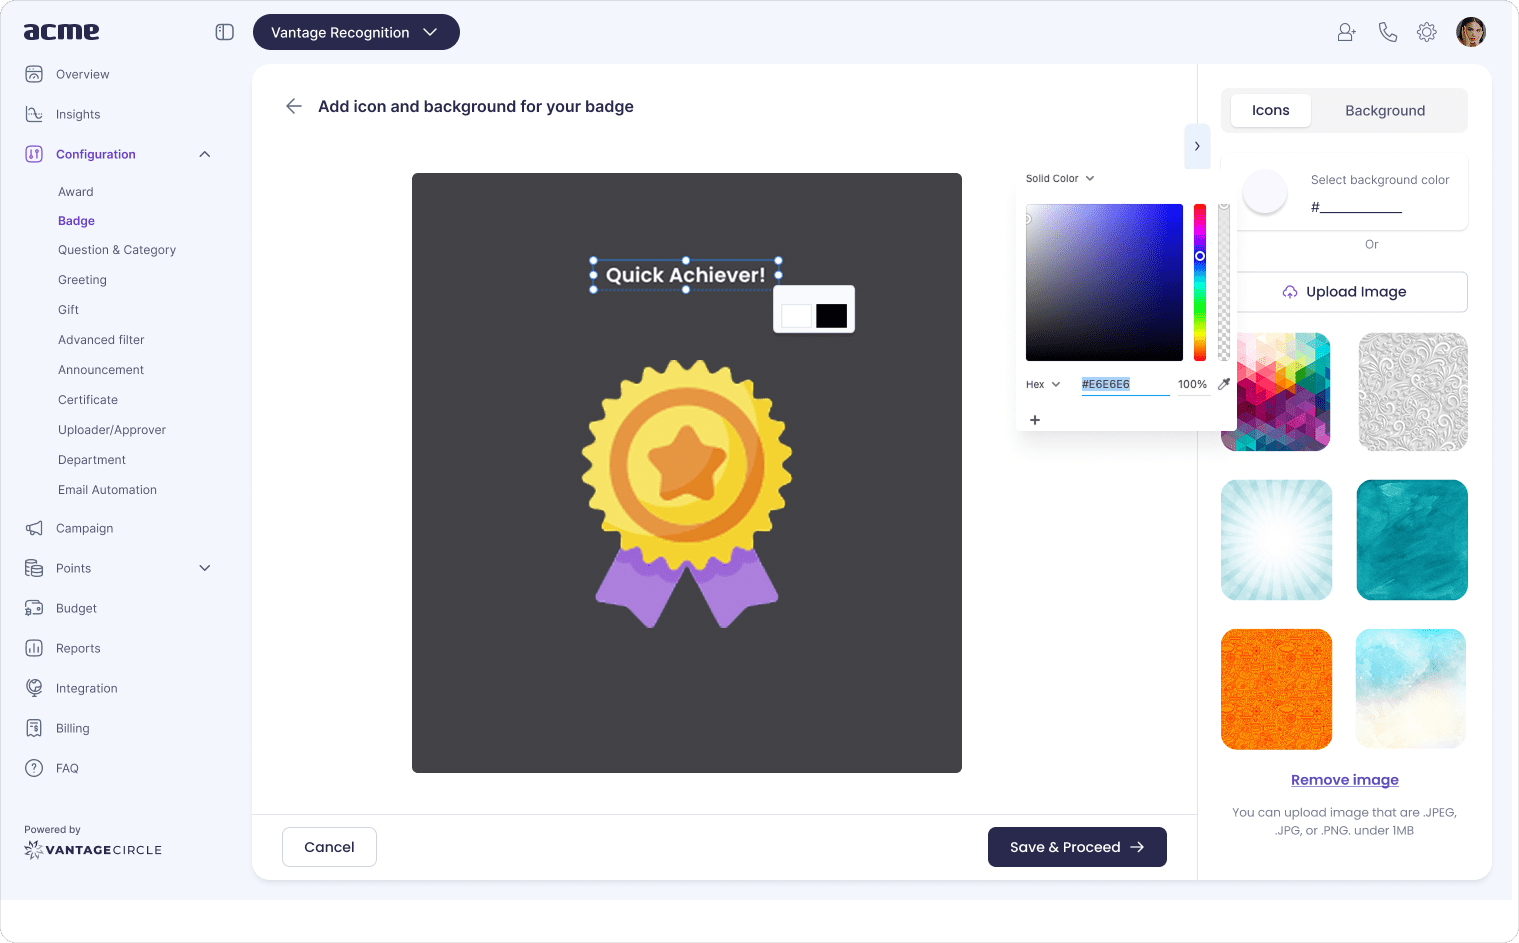Expand the Points section chevron
The width and height of the screenshot is (1519, 943).
coord(205,568)
